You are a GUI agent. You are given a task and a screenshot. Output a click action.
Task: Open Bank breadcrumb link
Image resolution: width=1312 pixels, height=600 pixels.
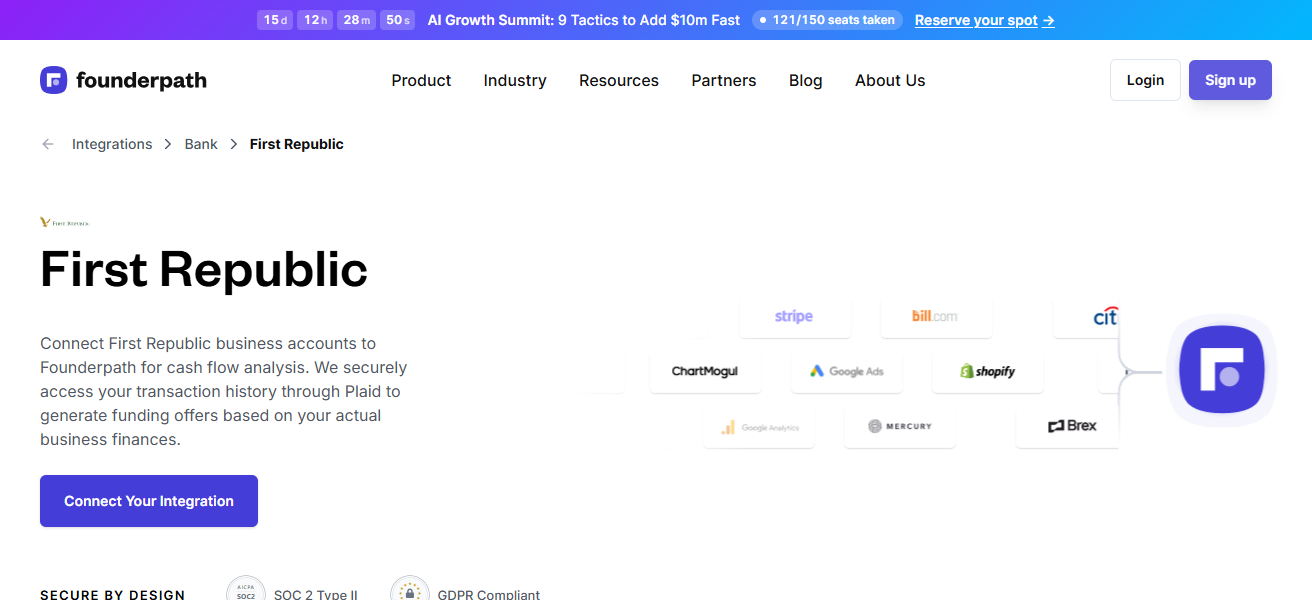[201, 144]
